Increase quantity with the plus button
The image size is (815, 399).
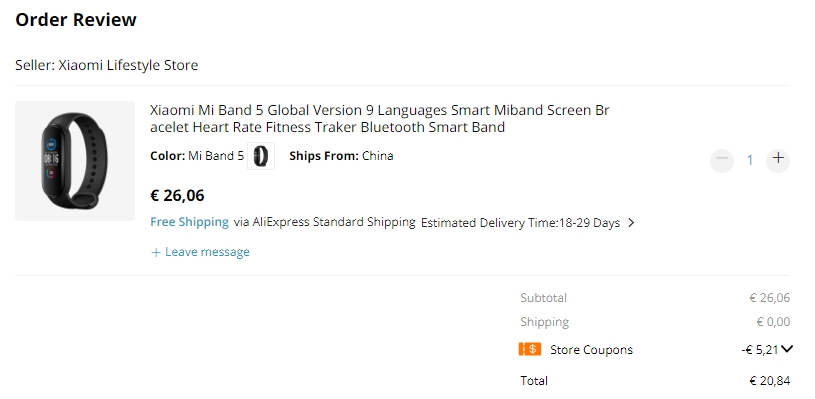point(778,160)
